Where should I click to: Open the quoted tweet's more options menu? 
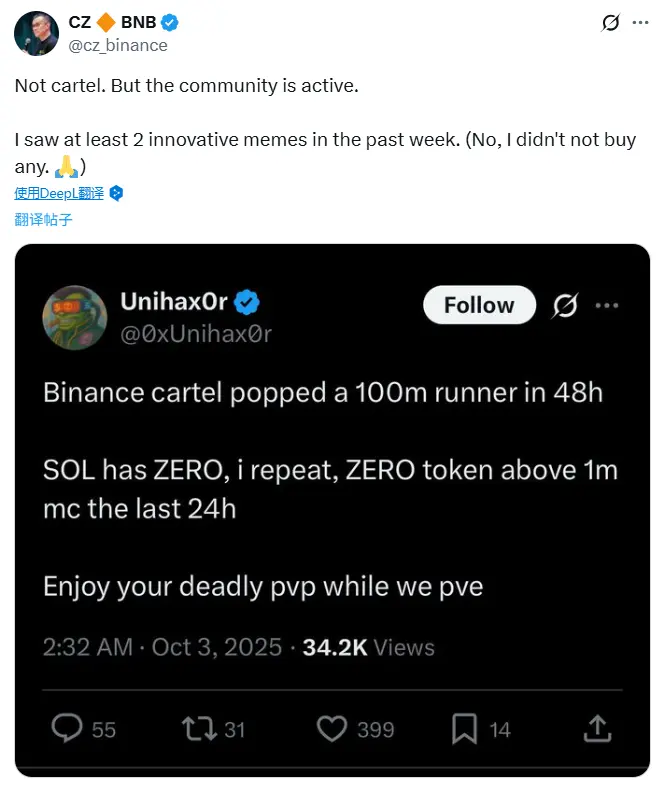[607, 305]
